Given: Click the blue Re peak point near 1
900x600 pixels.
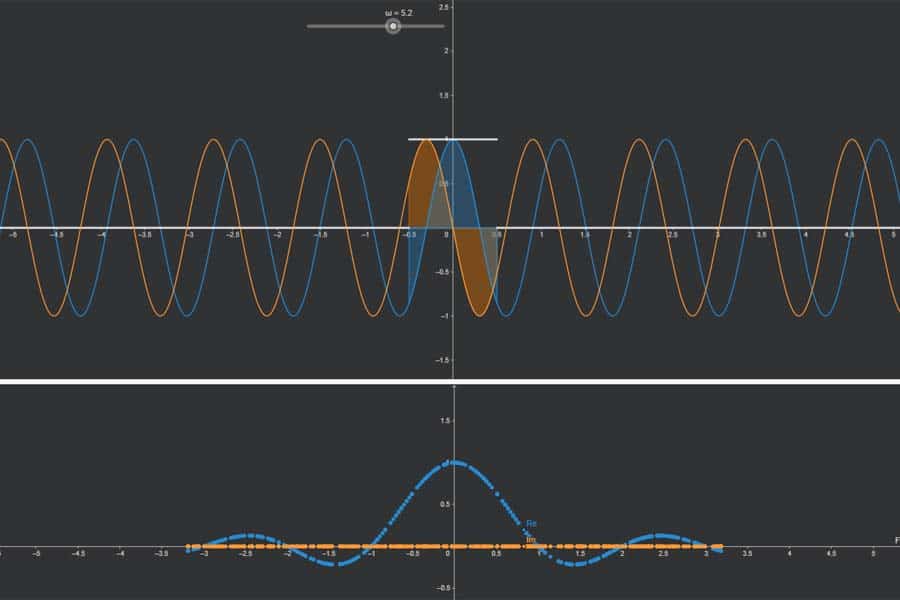Looking at the screenshot, I should pyautogui.click(x=455, y=462).
